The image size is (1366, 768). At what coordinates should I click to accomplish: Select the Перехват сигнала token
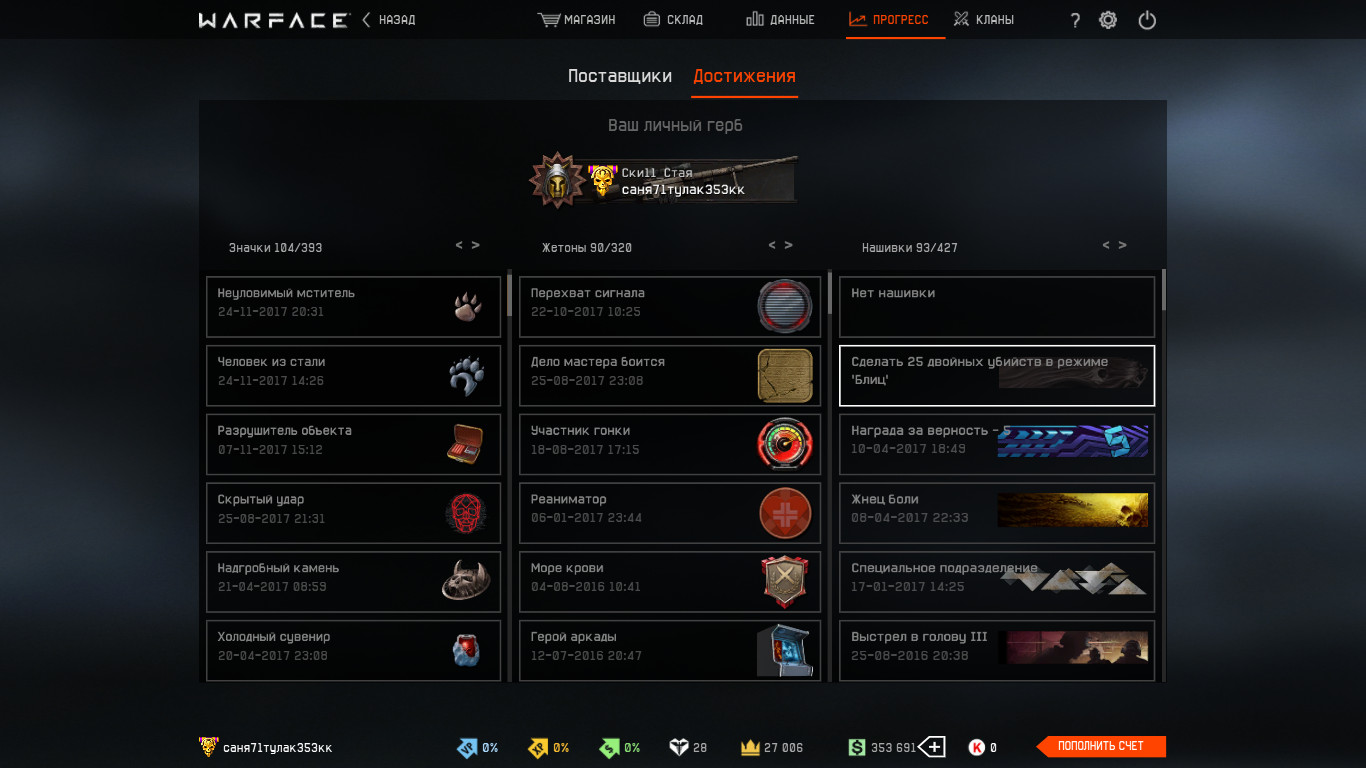pos(670,307)
